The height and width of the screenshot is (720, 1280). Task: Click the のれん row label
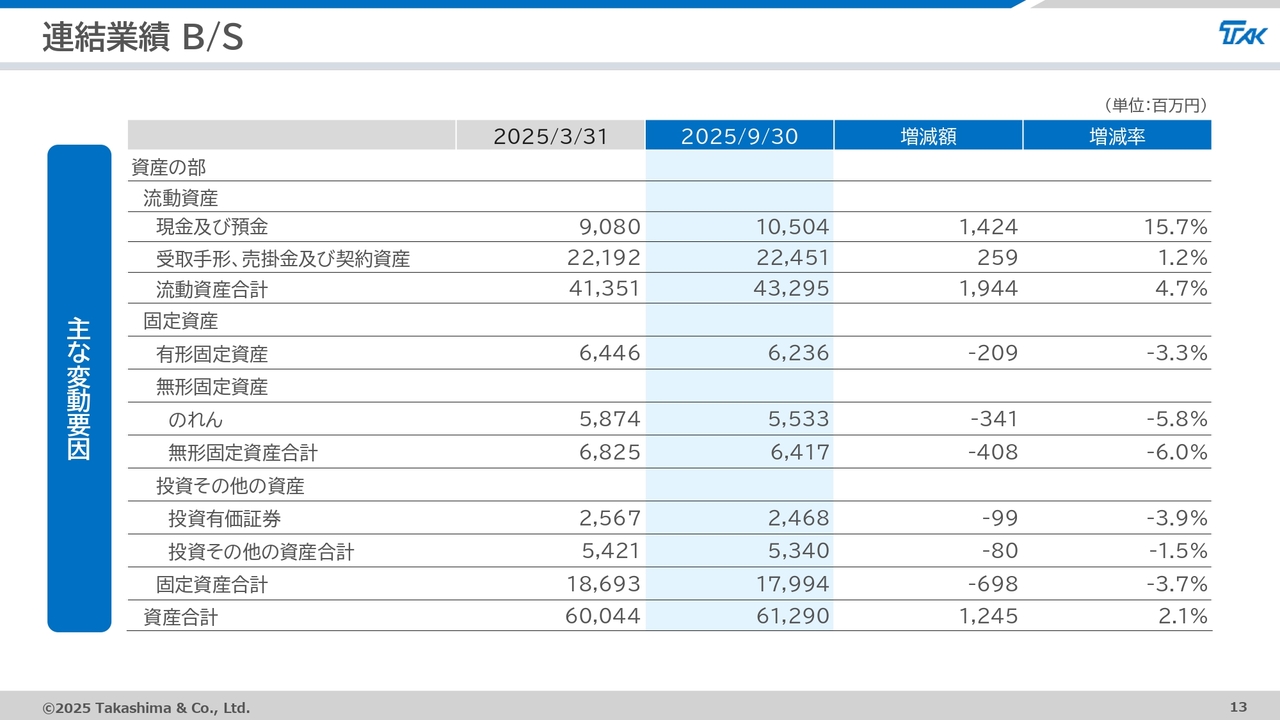pos(195,419)
